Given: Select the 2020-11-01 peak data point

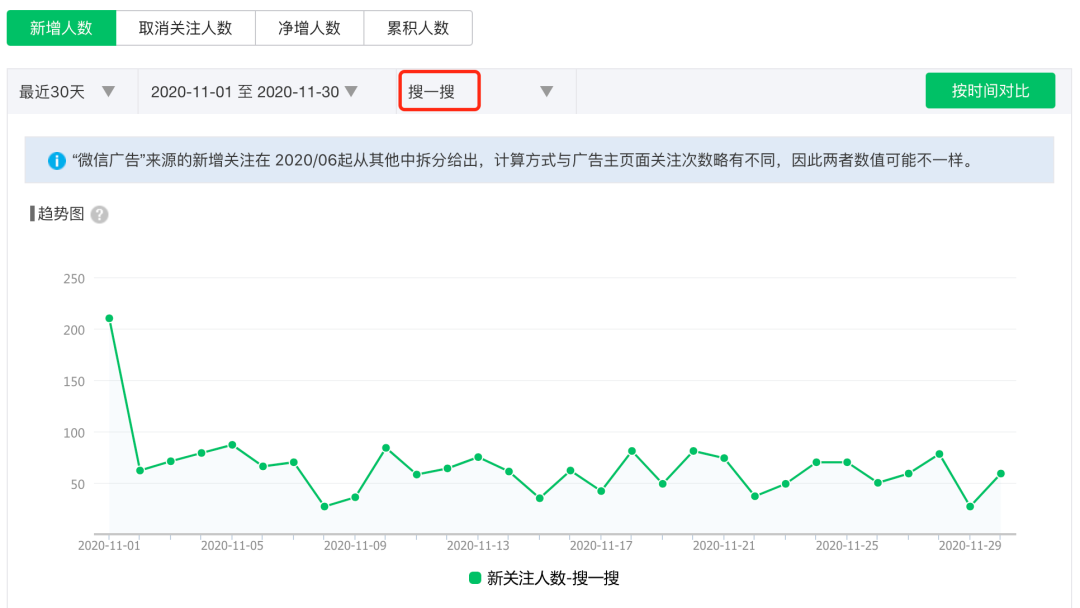Looking at the screenshot, I should click(x=109, y=318).
